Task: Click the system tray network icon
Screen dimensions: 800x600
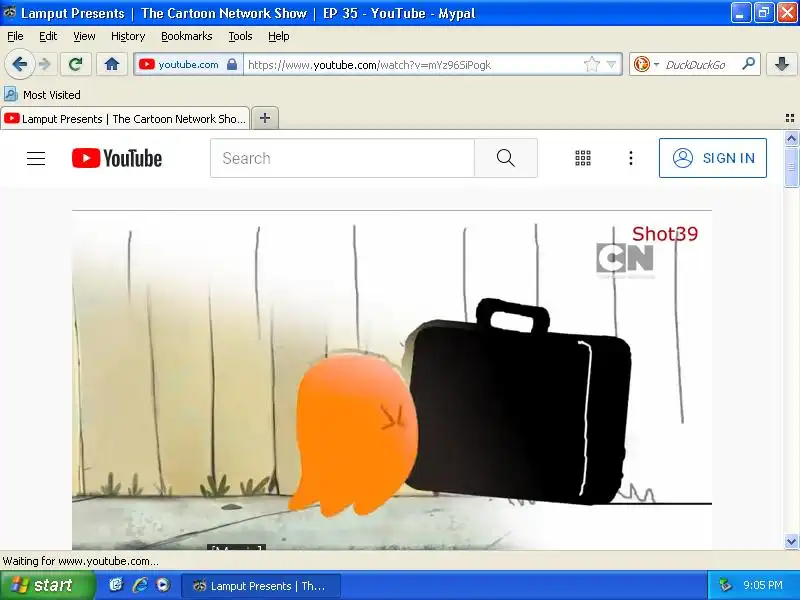Action: coord(725,585)
